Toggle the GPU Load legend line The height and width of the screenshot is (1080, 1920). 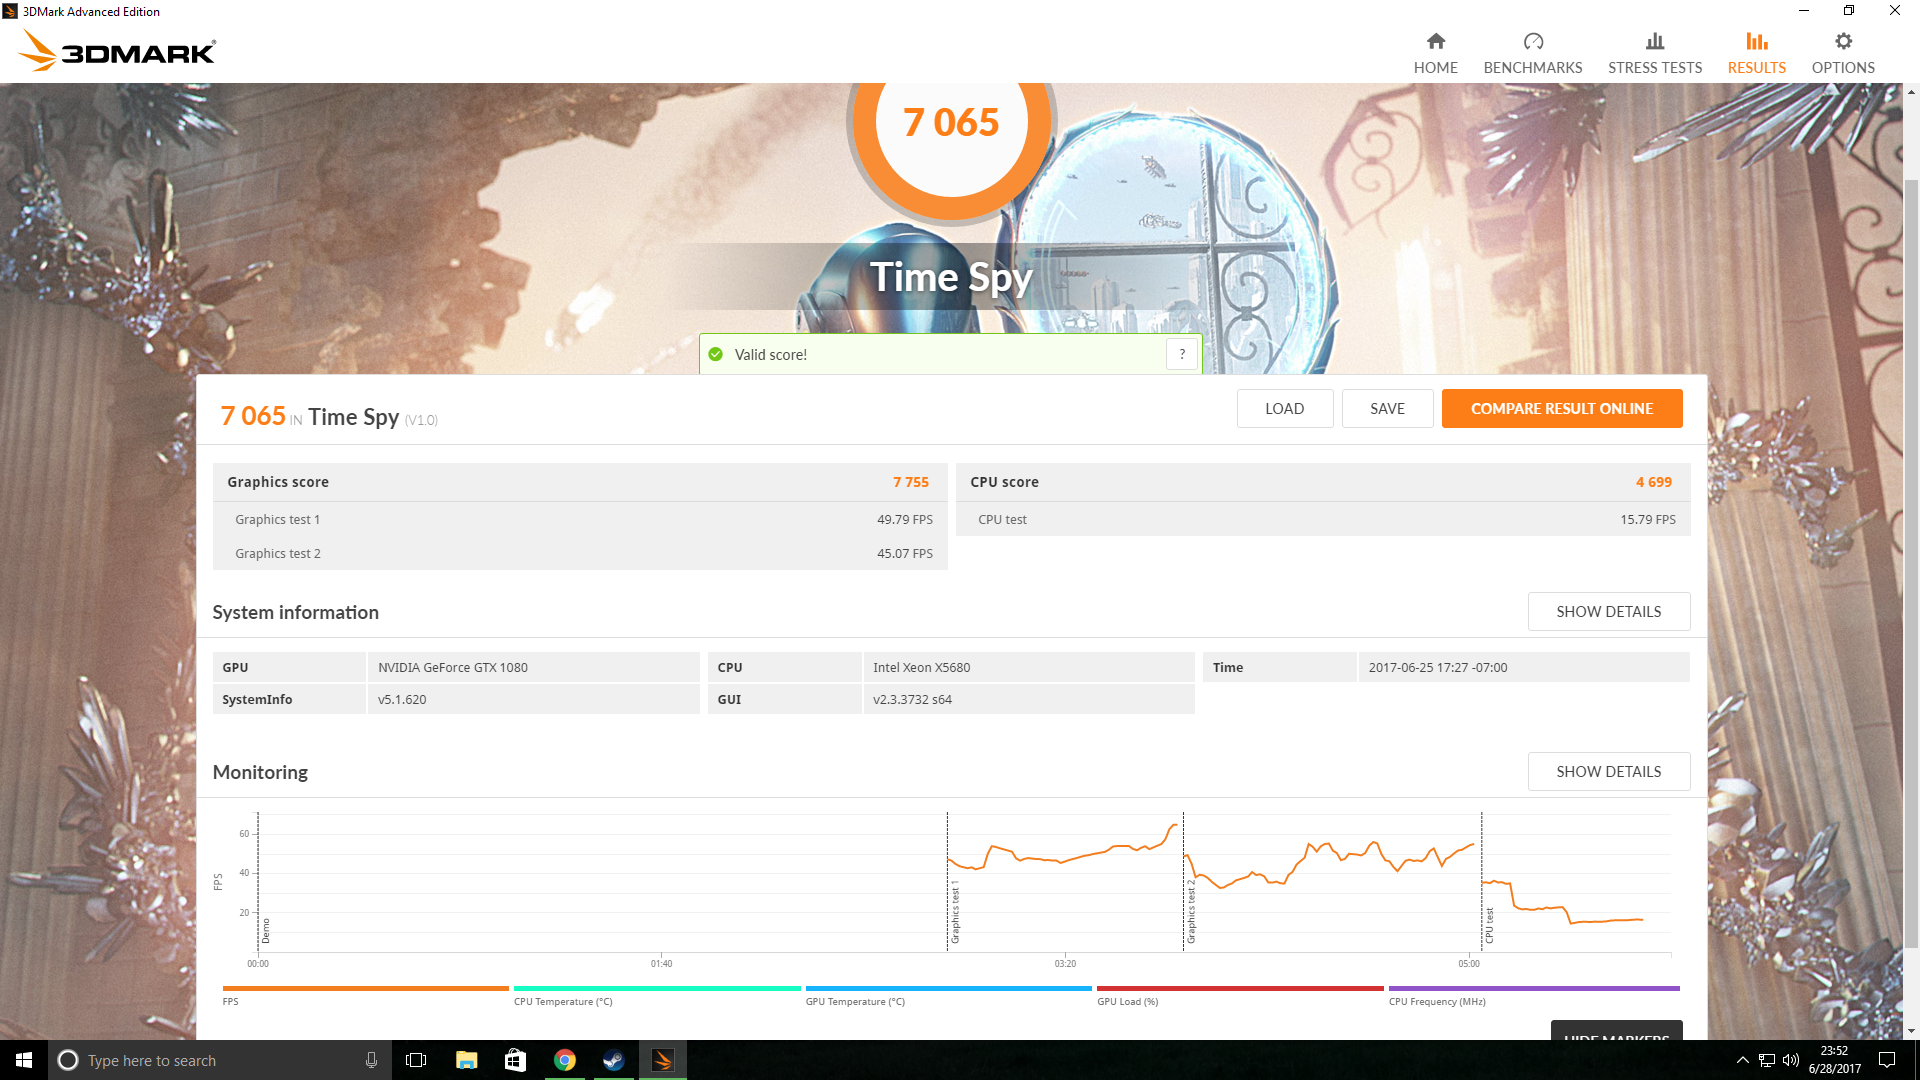point(1240,994)
